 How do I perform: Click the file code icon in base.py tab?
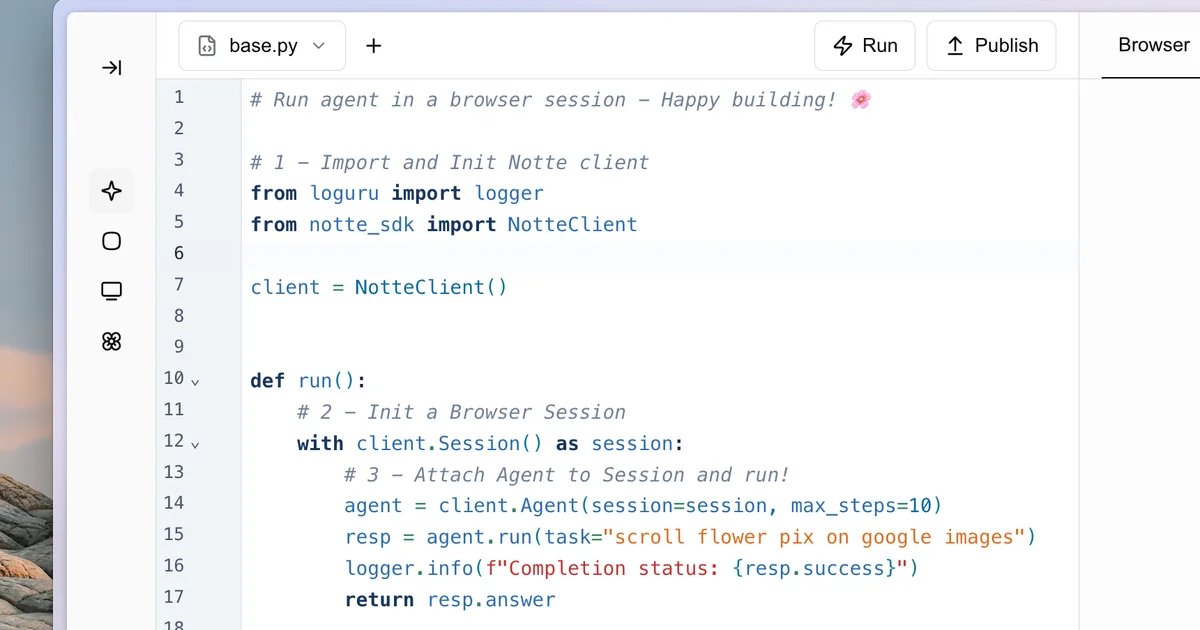pos(207,46)
